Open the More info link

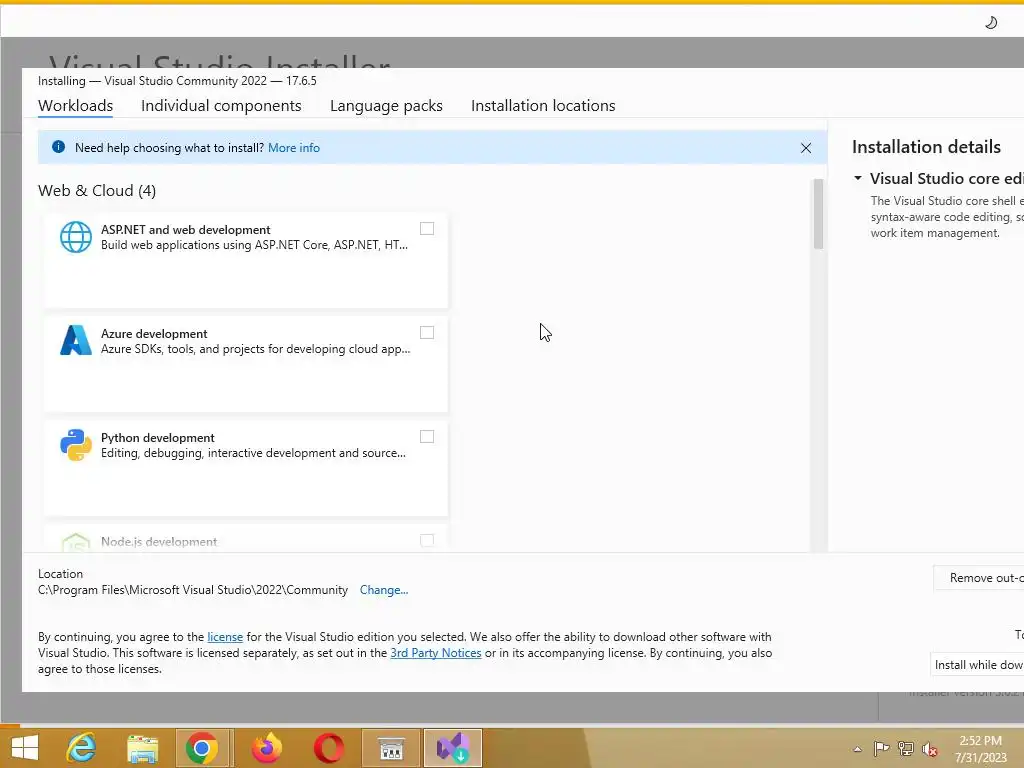[294, 148]
